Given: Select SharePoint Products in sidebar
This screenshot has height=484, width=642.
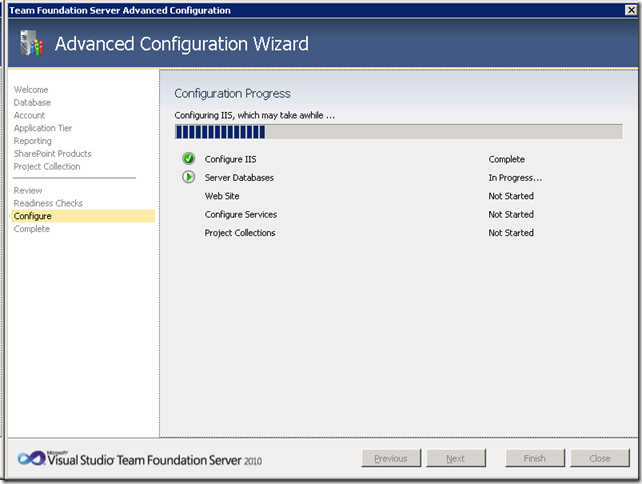Looking at the screenshot, I should tap(52, 154).
